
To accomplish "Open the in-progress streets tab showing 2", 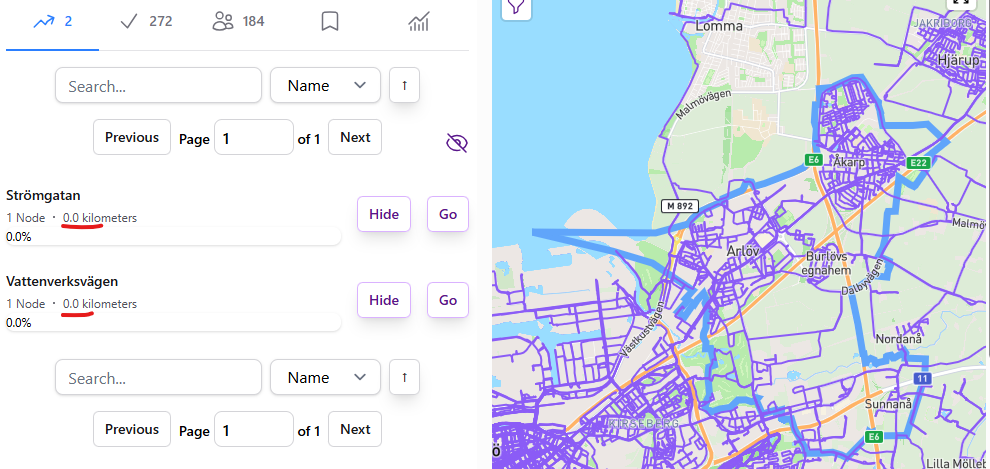I will [x=52, y=21].
